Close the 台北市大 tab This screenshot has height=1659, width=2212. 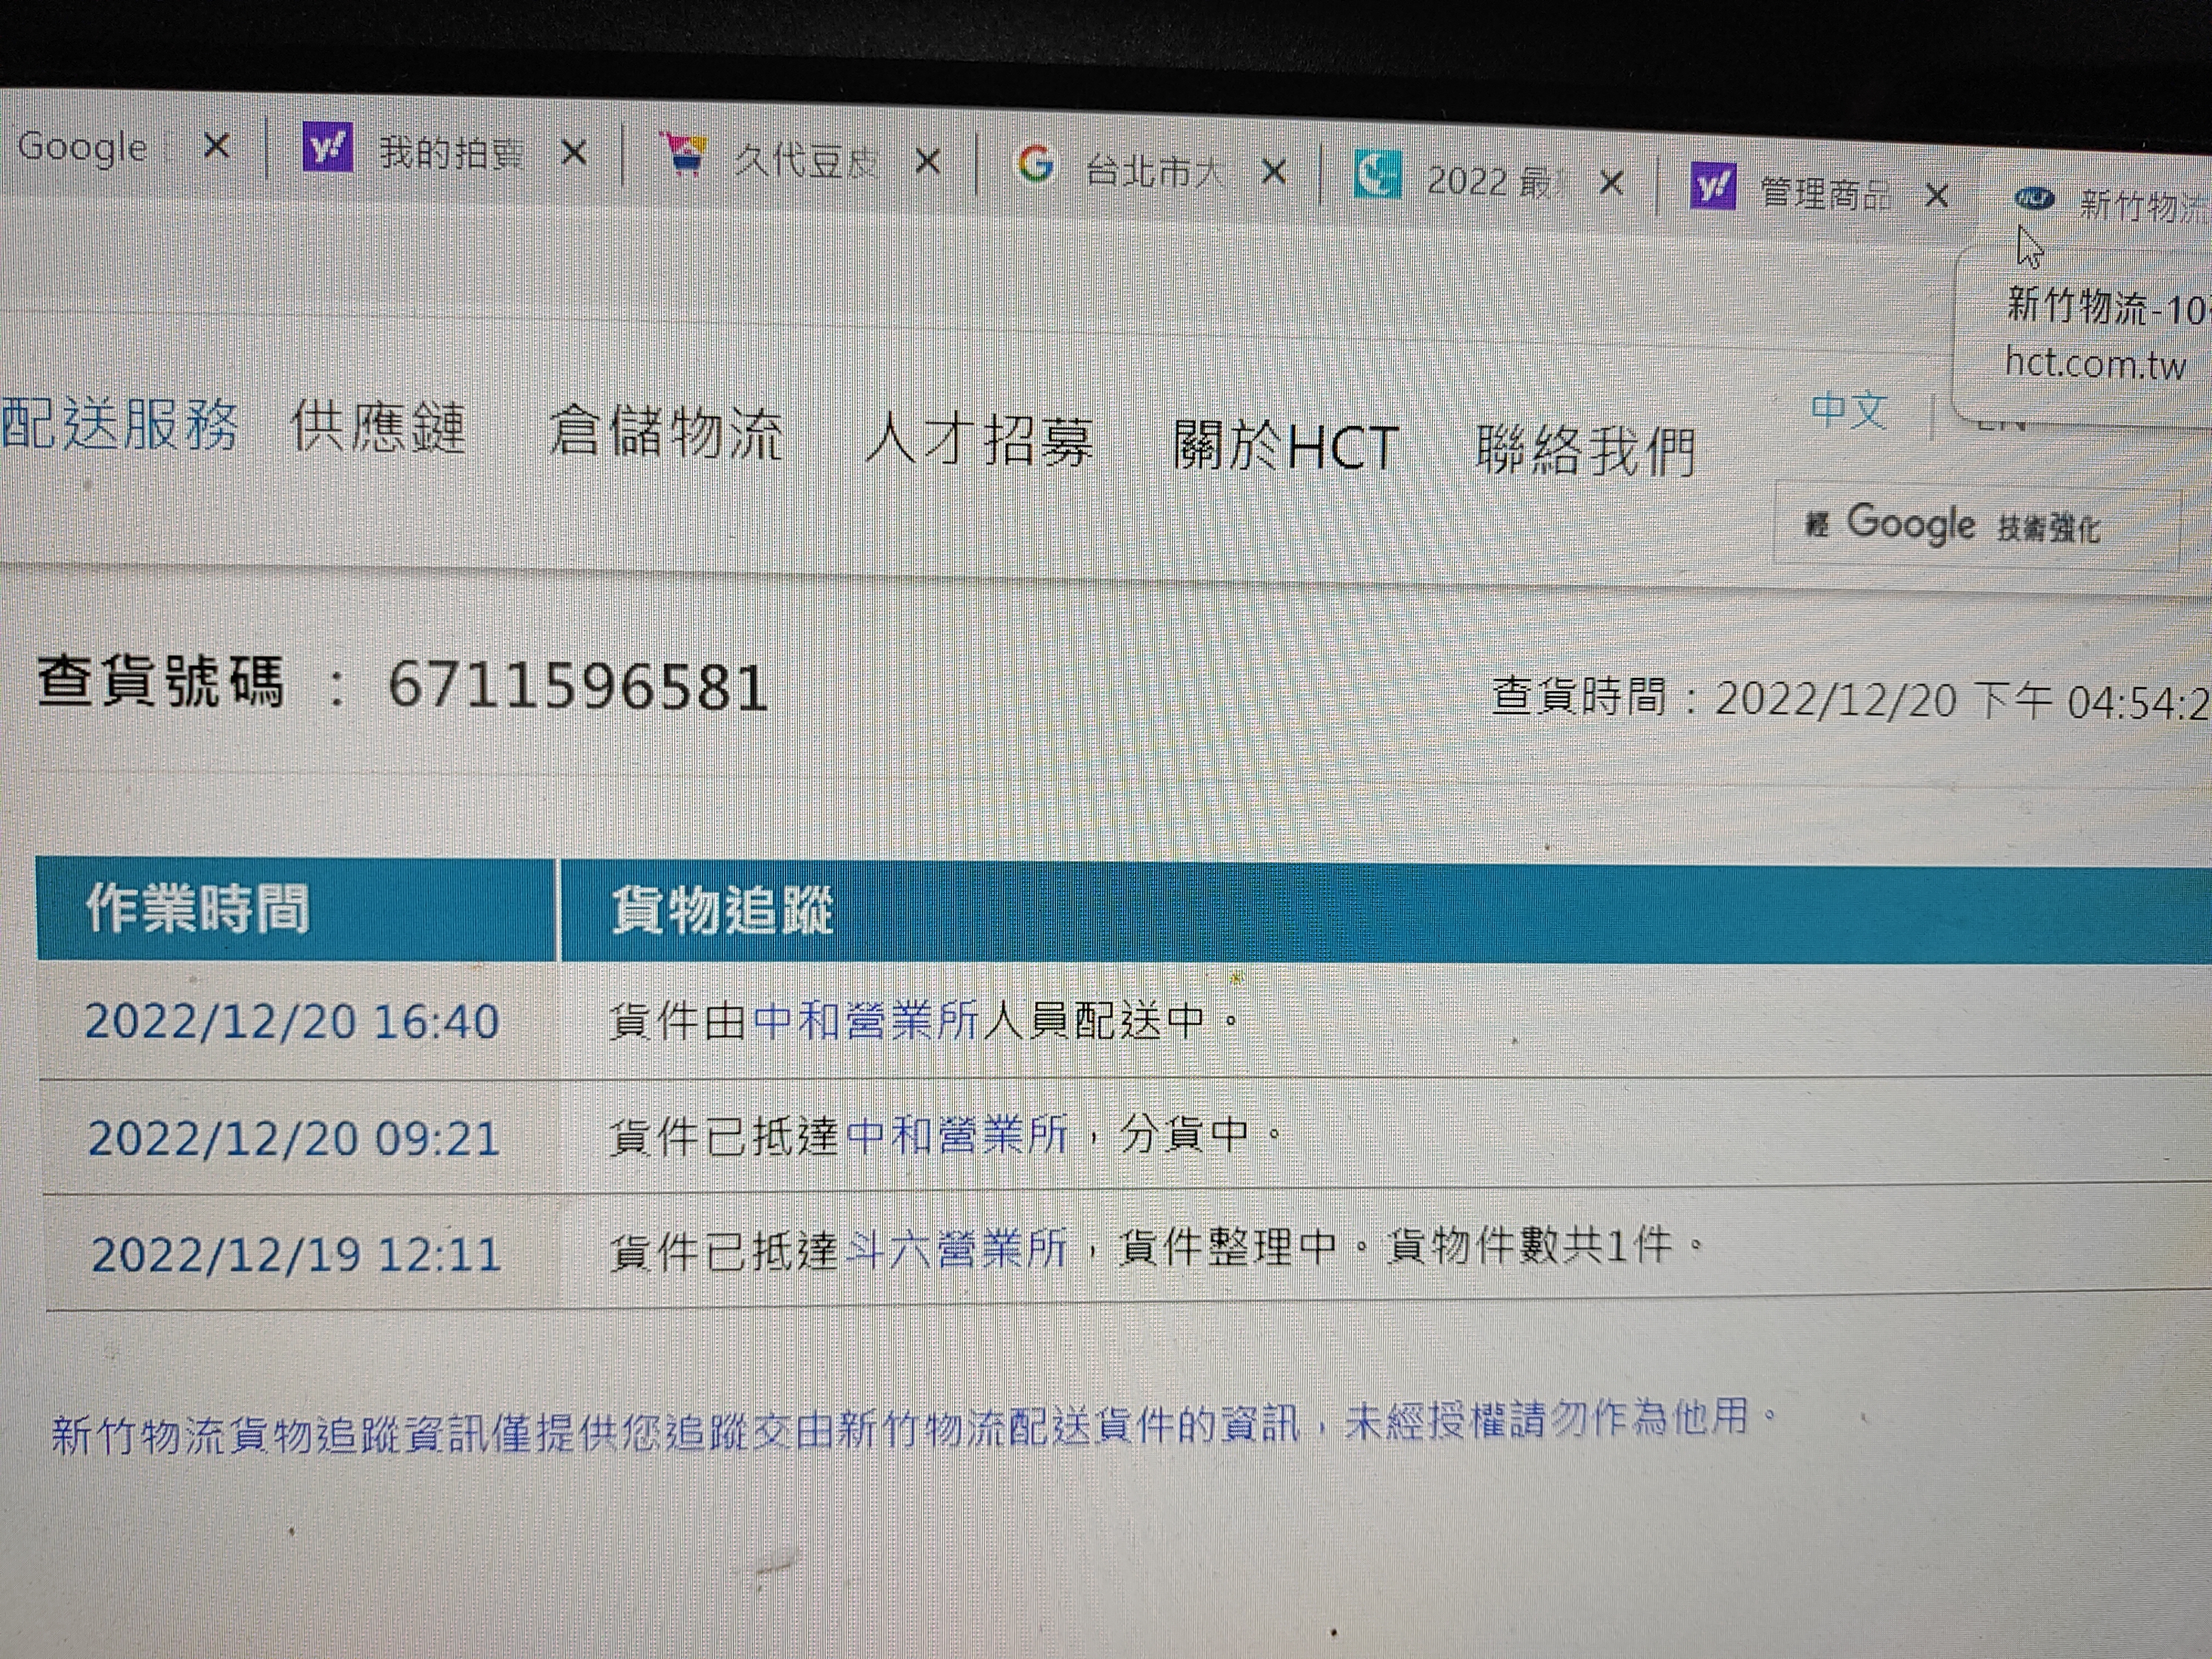tap(1273, 173)
